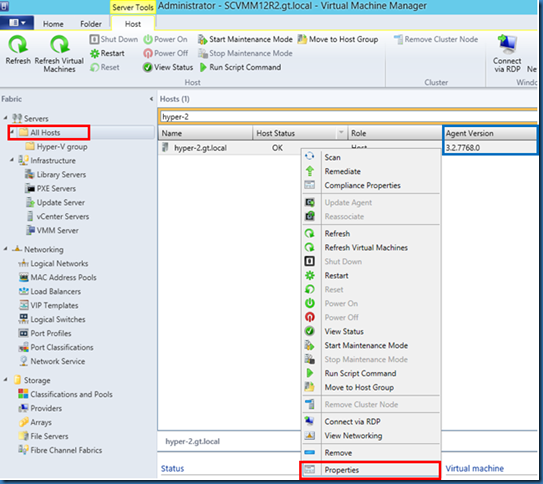This screenshot has width=543, height=484.
Task: Collapse the Fabric pane arrow
Action: pyautogui.click(x=151, y=99)
